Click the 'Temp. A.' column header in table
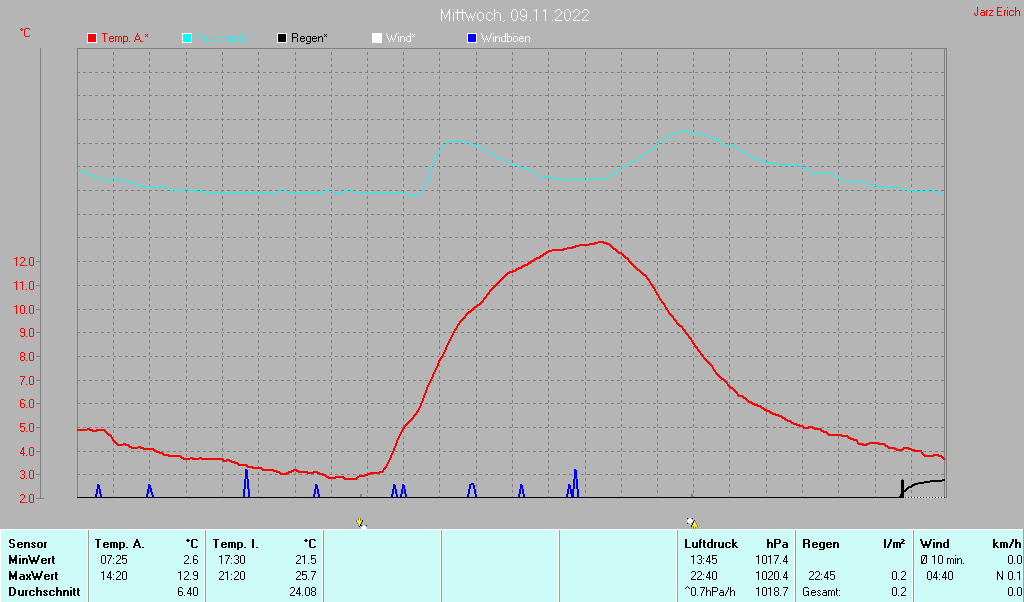Screen dimensions: 1024x602 [x=120, y=544]
